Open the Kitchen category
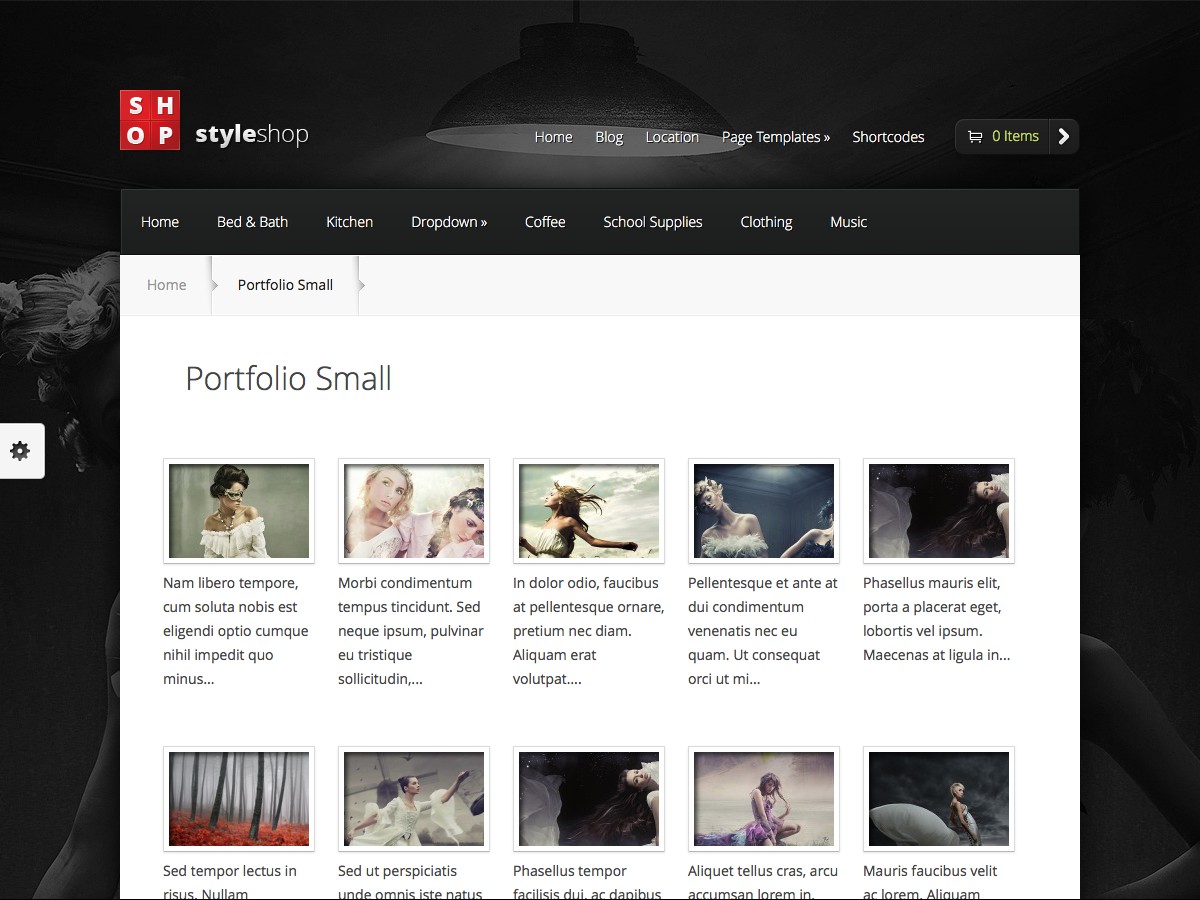The width and height of the screenshot is (1200, 900). [x=349, y=222]
